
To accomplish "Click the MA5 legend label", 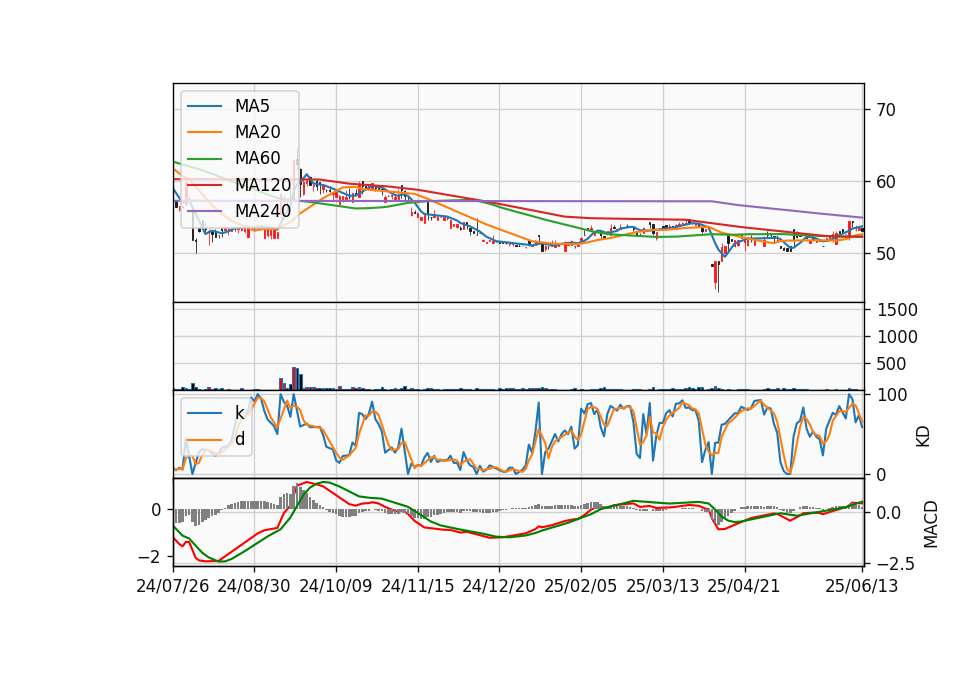I will [252, 106].
